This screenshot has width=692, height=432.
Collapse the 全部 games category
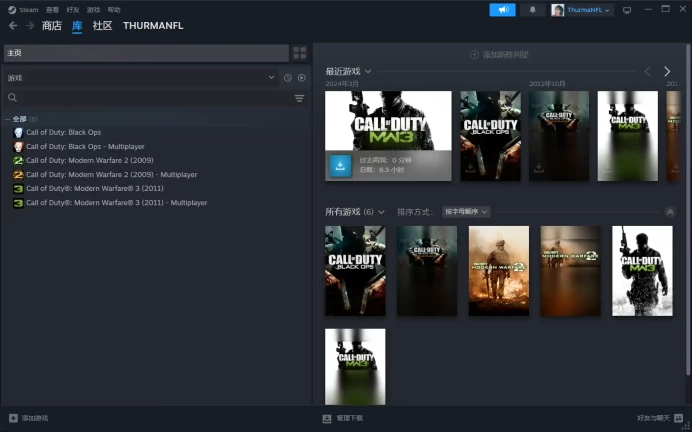[8, 119]
